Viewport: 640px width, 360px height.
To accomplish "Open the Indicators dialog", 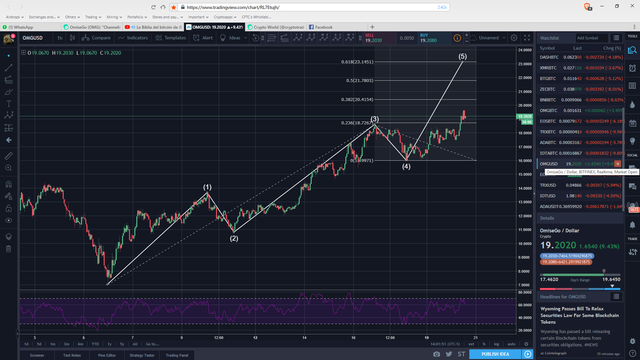I will click(133, 38).
